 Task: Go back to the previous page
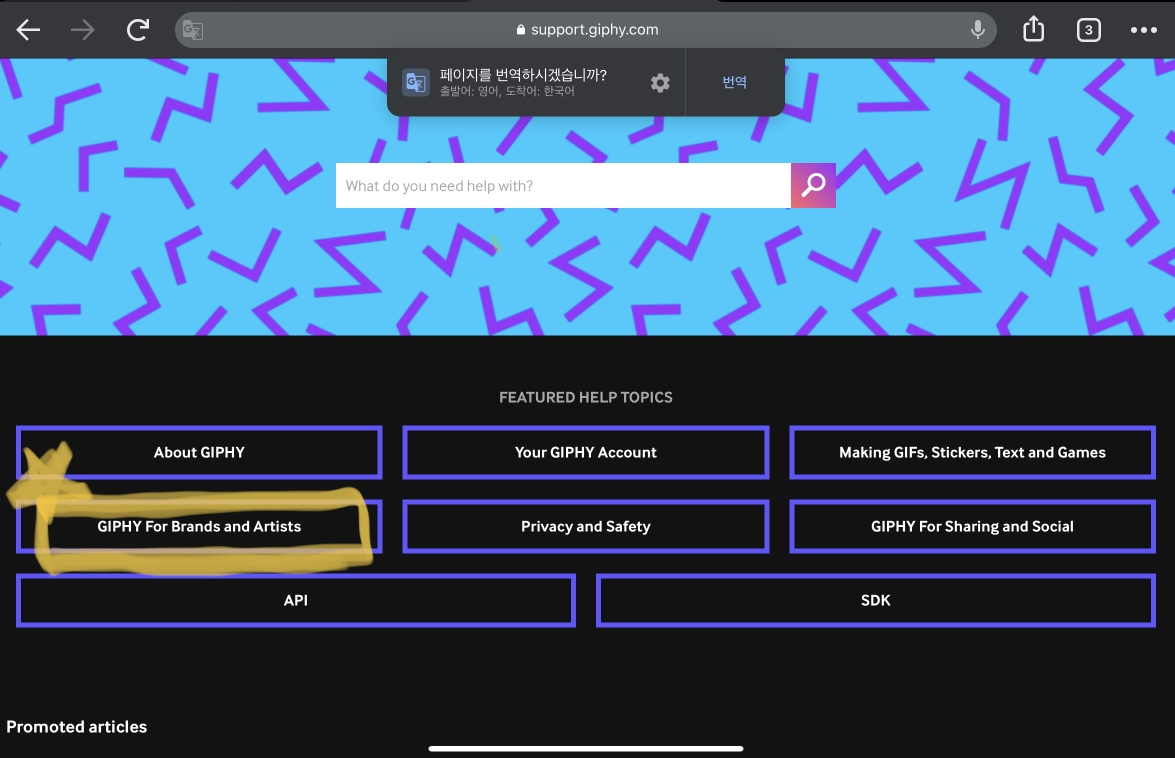pos(28,30)
